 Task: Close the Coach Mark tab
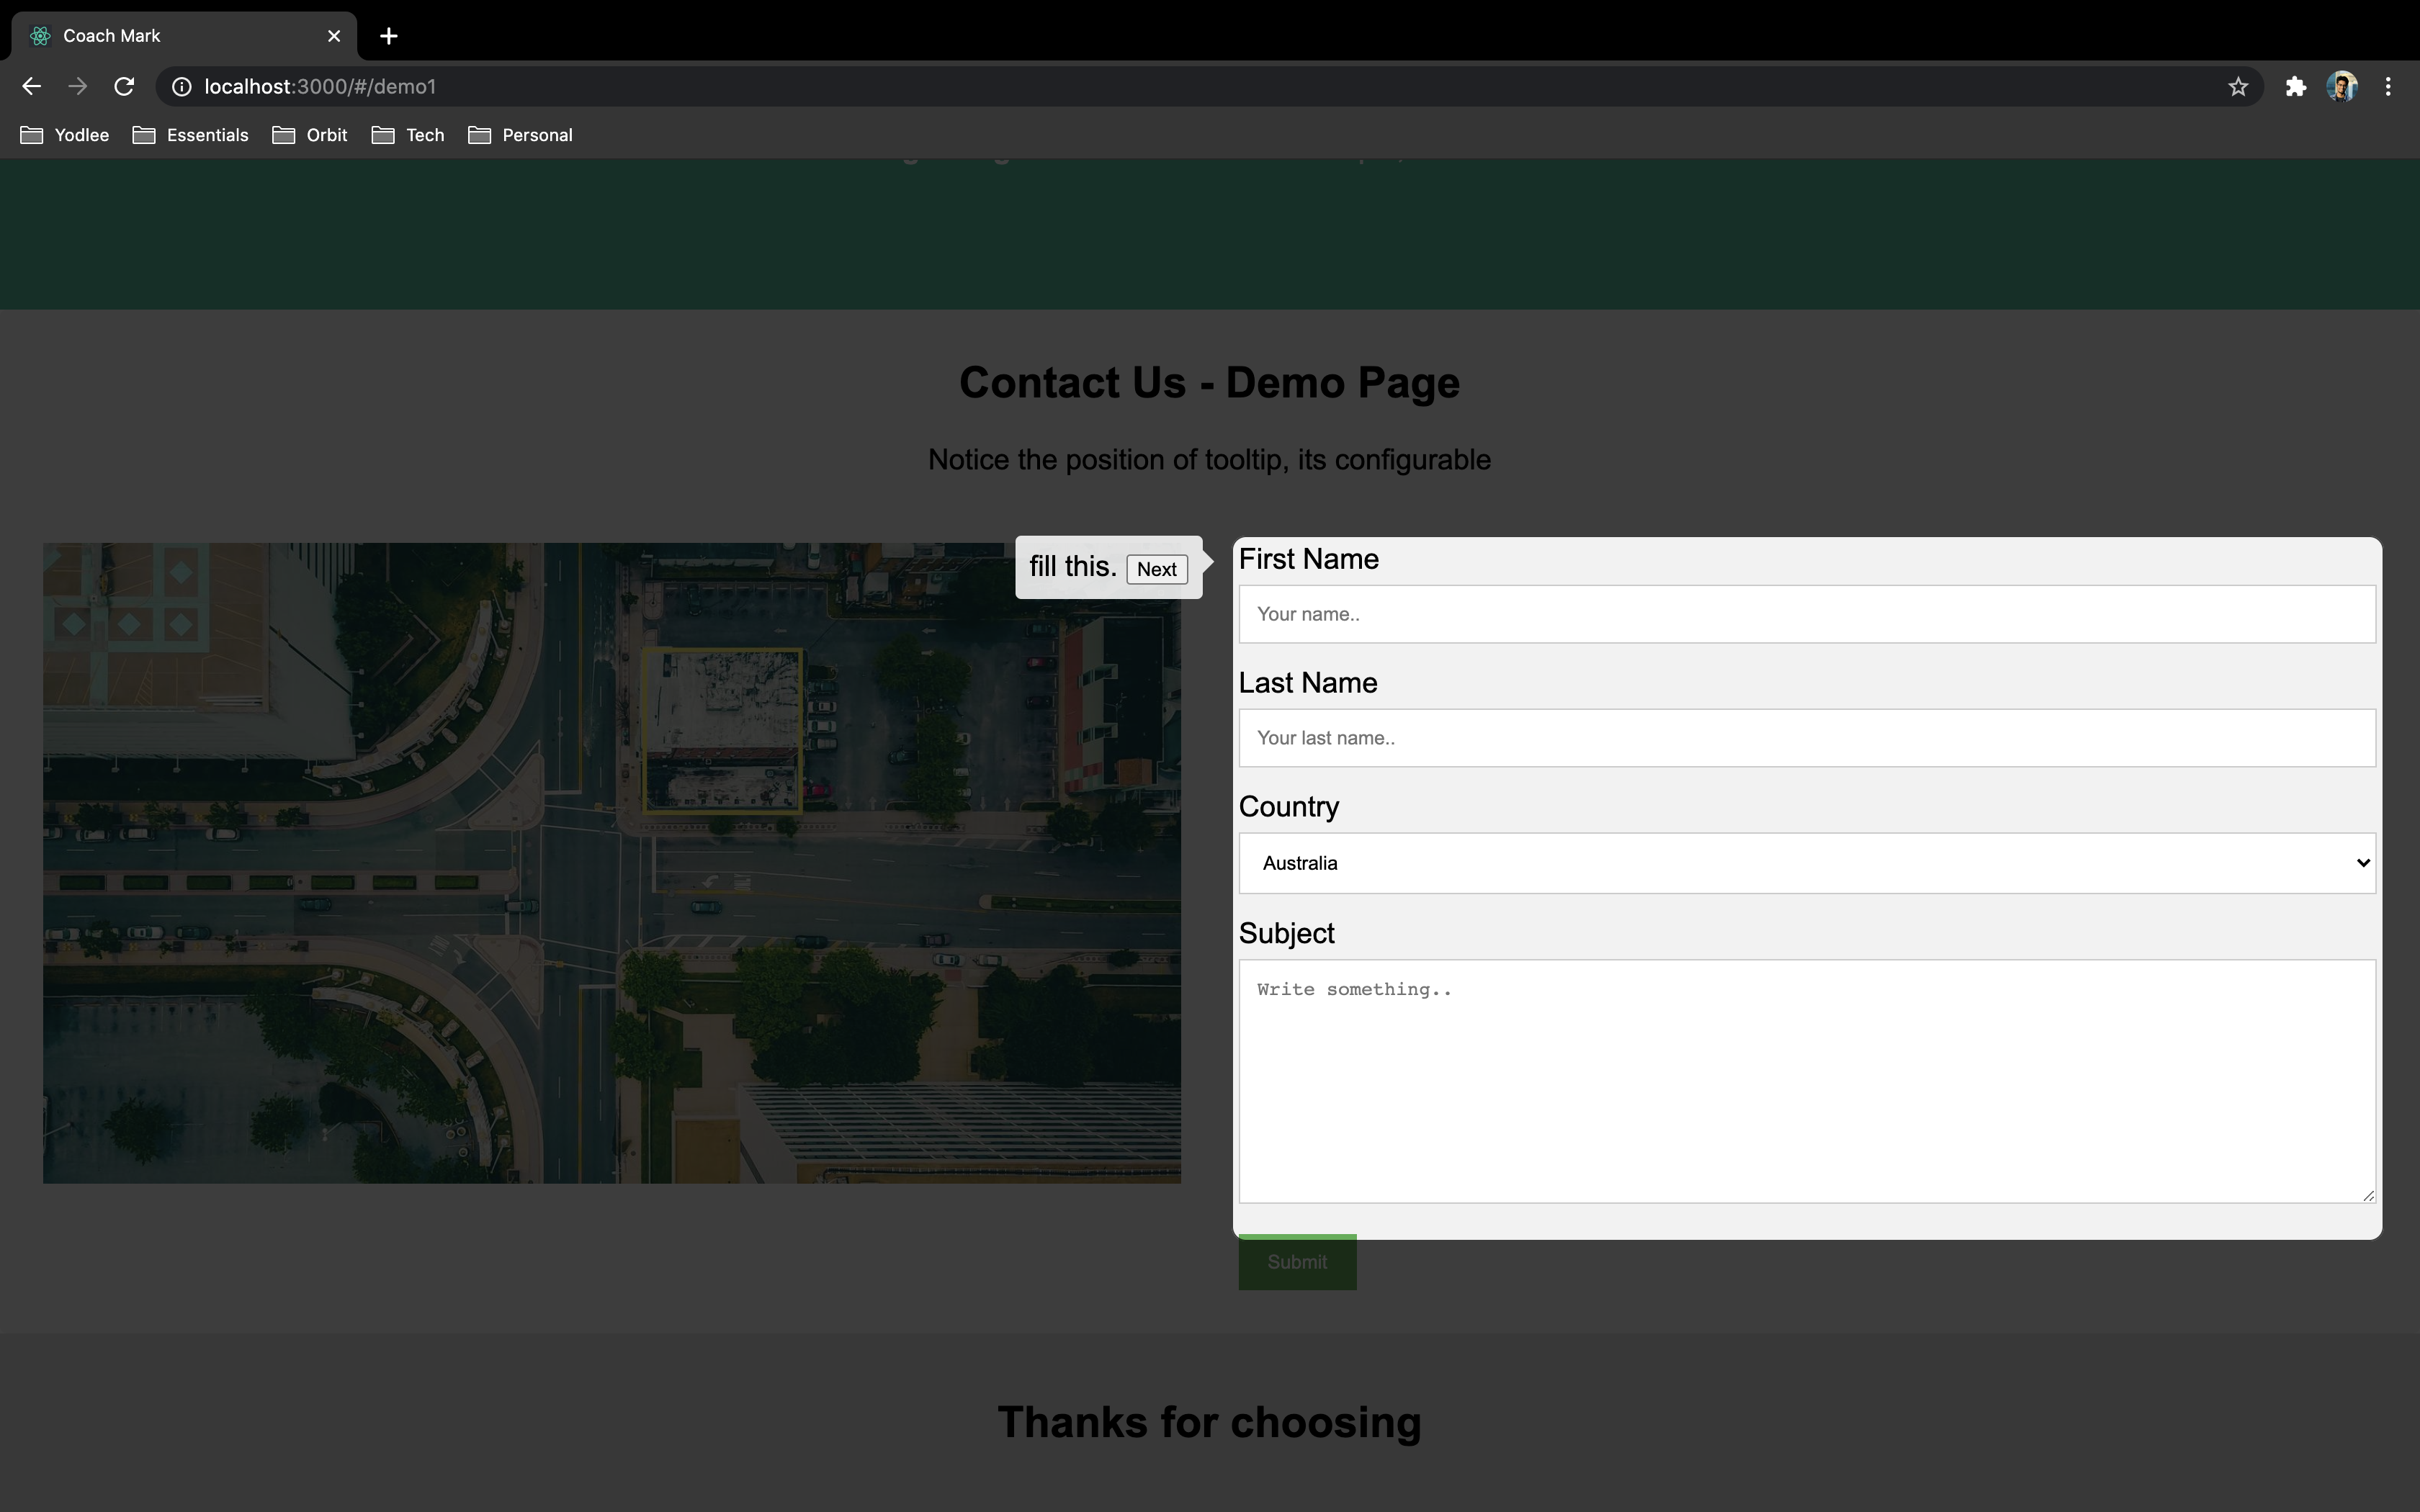click(x=334, y=36)
